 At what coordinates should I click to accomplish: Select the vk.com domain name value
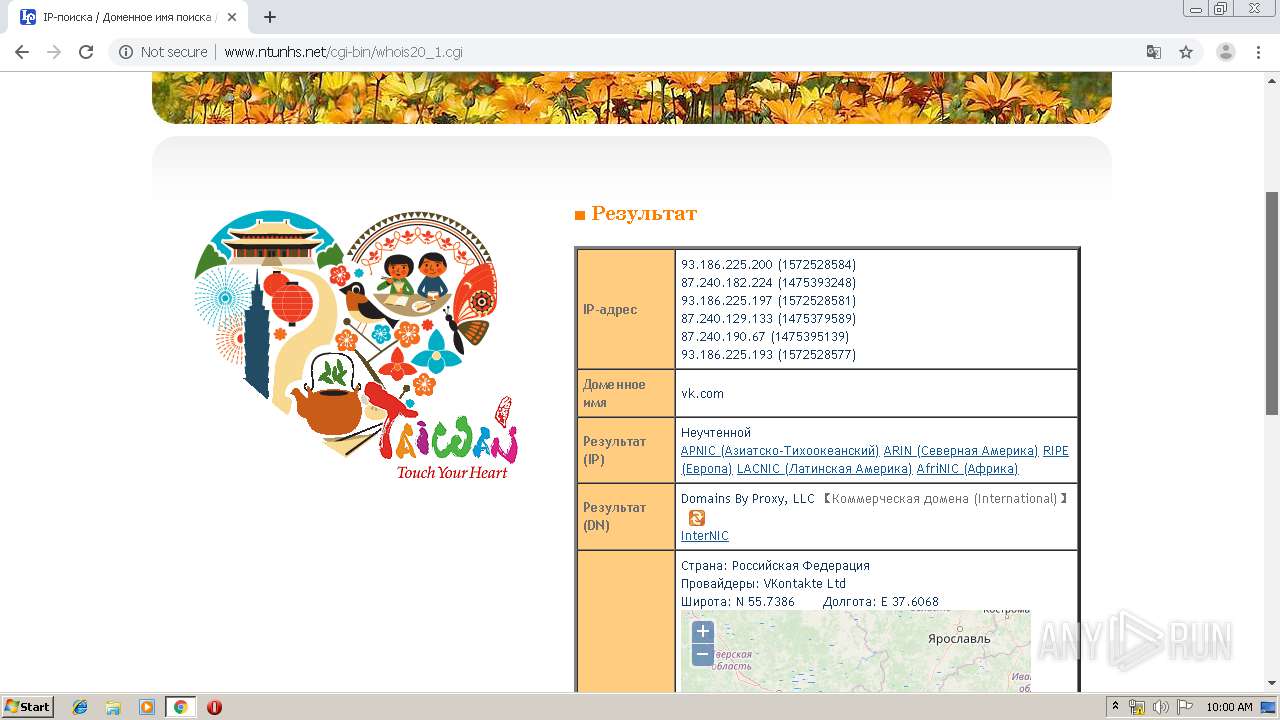(x=702, y=394)
